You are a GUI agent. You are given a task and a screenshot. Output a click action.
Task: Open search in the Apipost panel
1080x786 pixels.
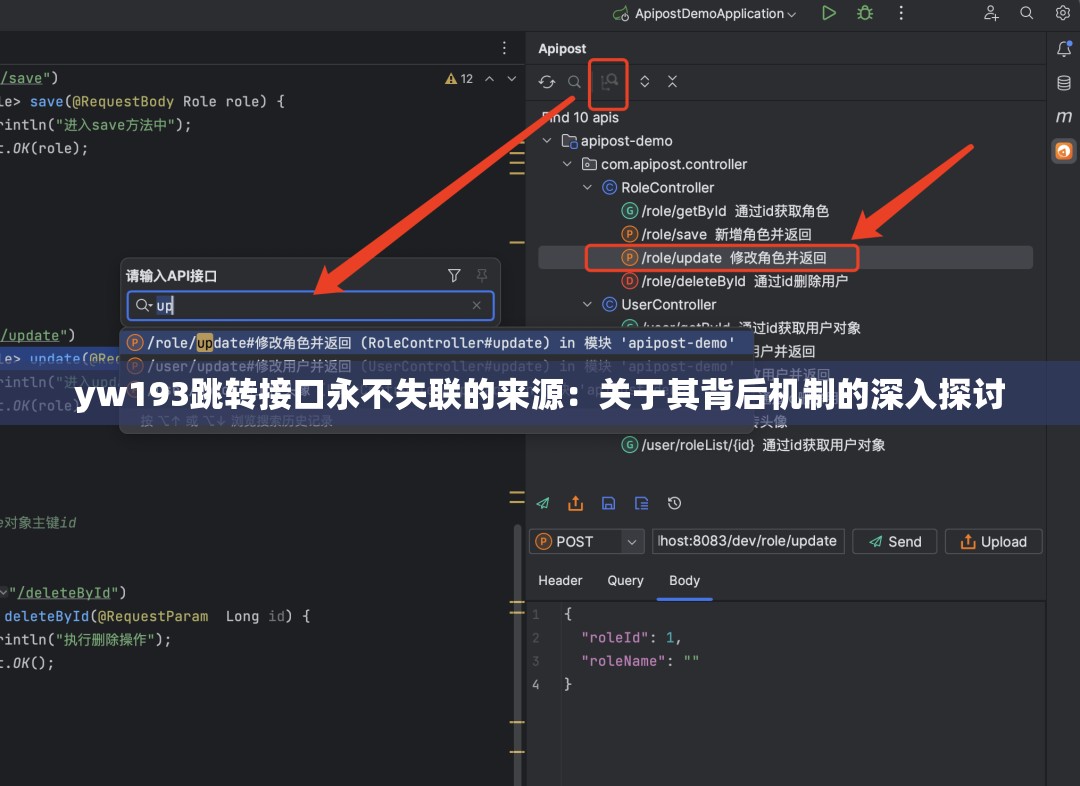pyautogui.click(x=573, y=80)
